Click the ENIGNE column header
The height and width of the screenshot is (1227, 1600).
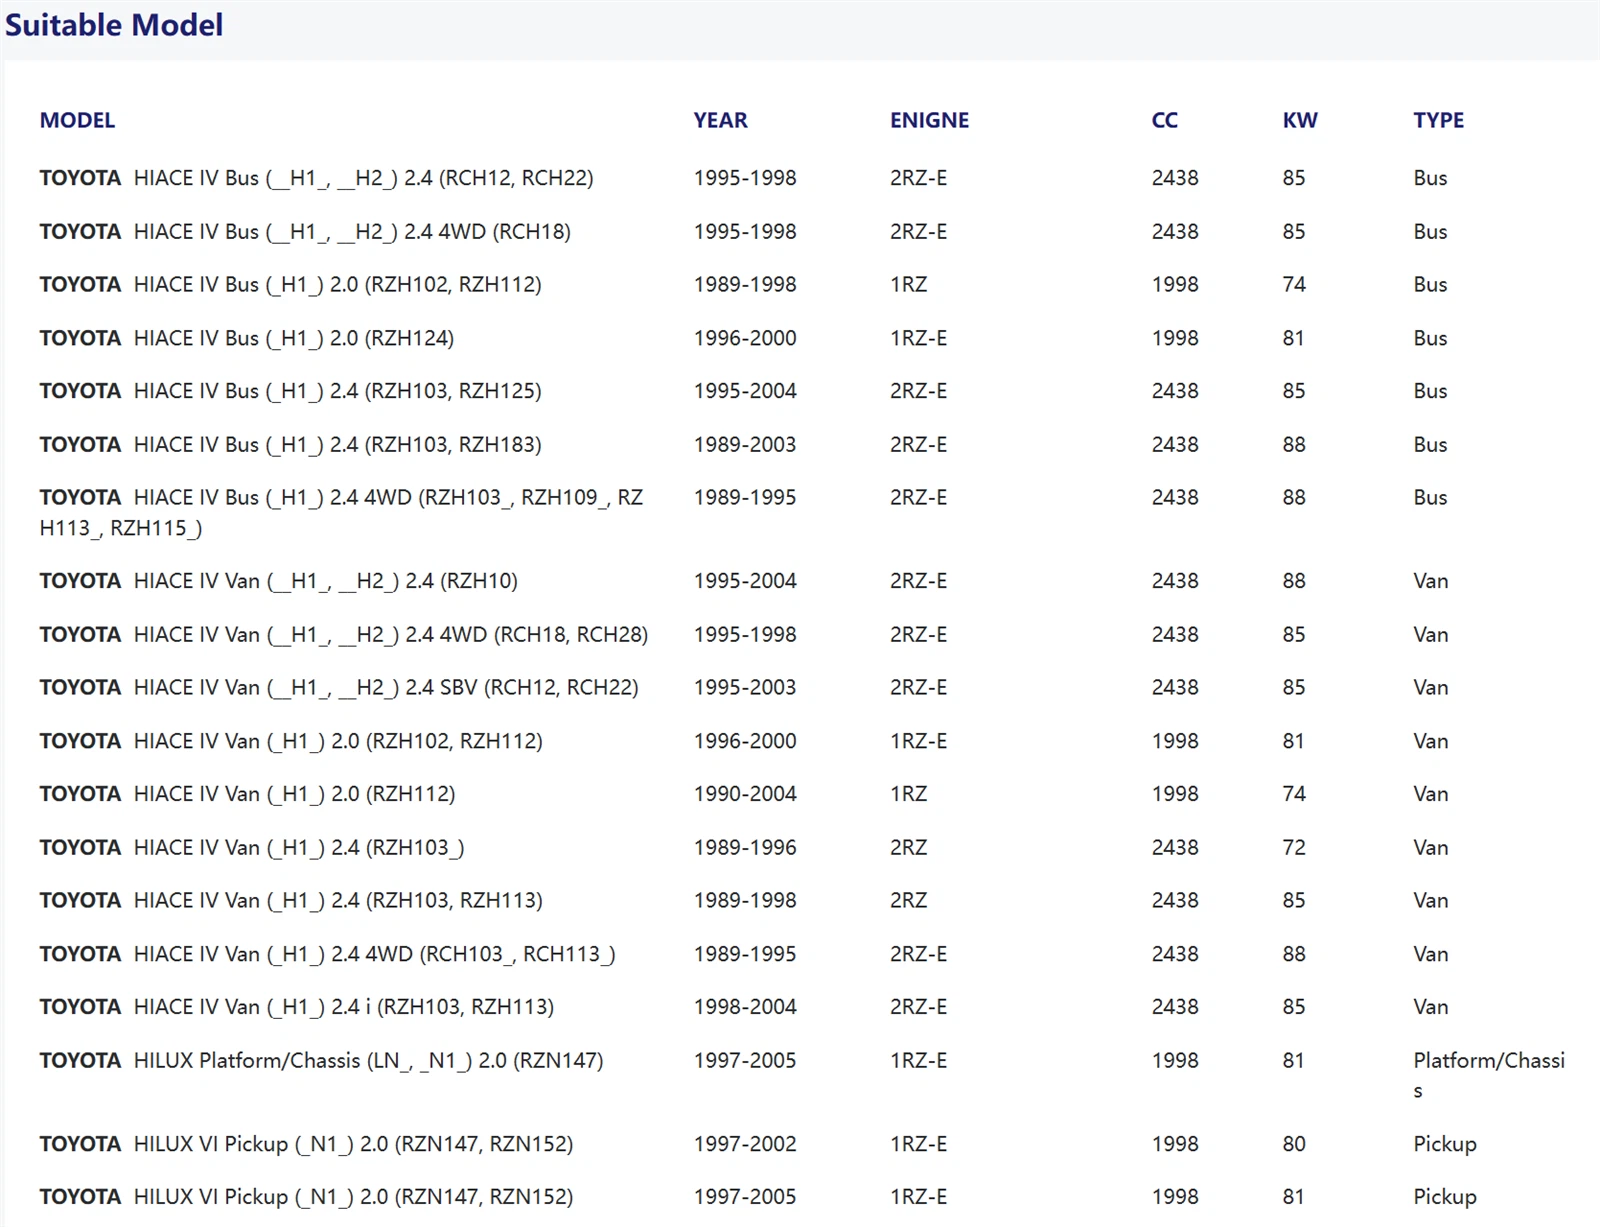pos(929,120)
